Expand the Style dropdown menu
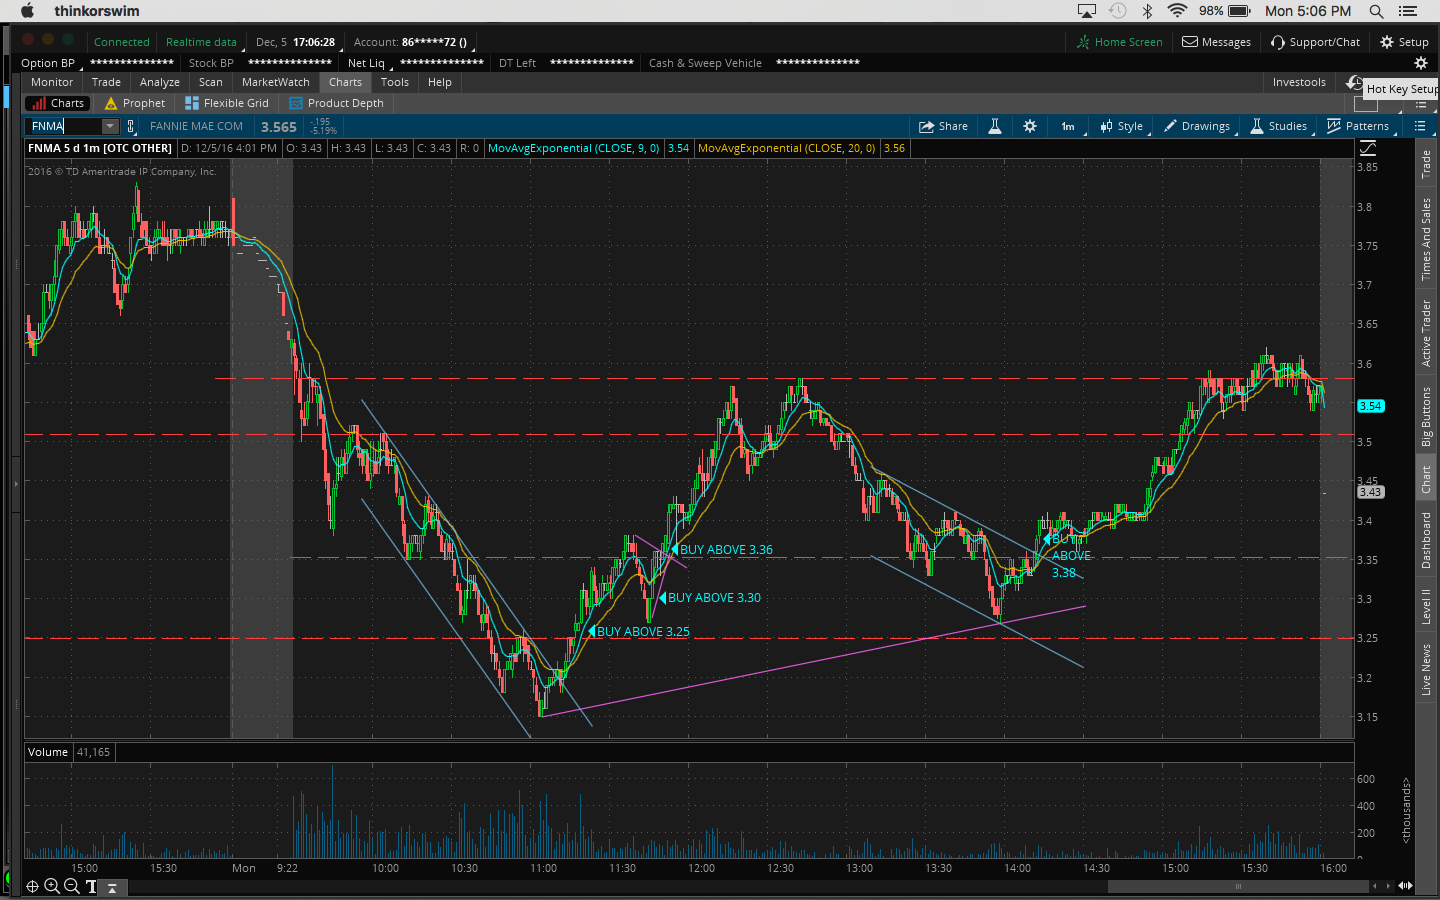This screenshot has width=1440, height=900. click(x=1122, y=126)
